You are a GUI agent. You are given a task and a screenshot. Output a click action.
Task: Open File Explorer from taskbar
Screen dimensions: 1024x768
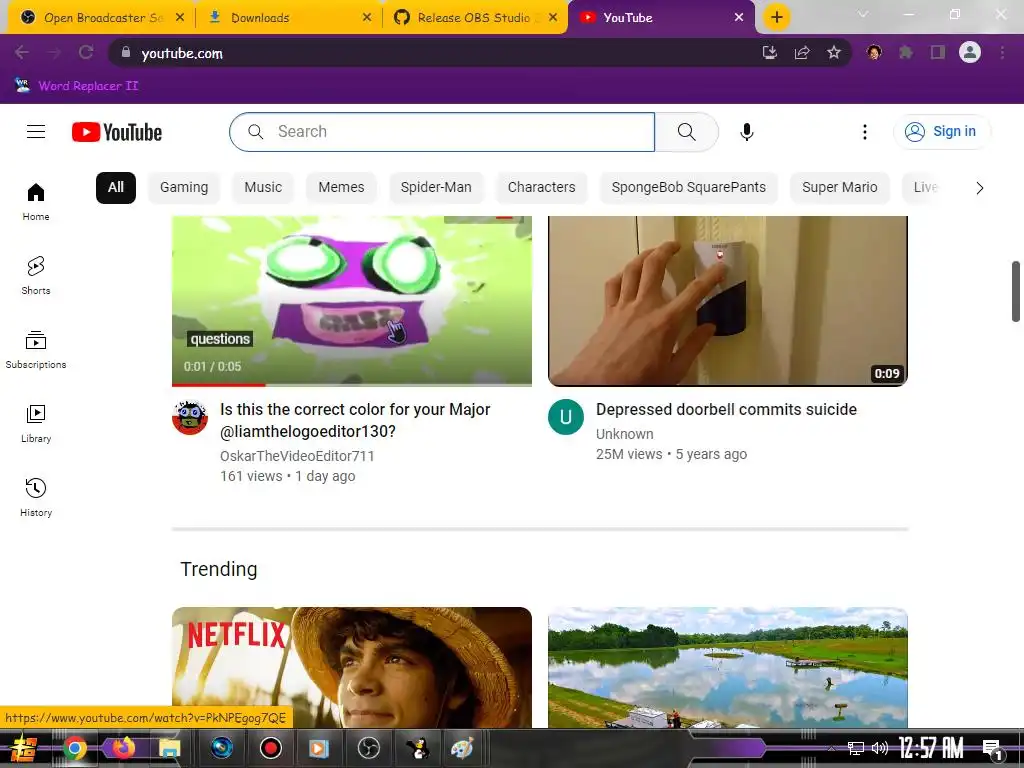pyautogui.click(x=170, y=748)
